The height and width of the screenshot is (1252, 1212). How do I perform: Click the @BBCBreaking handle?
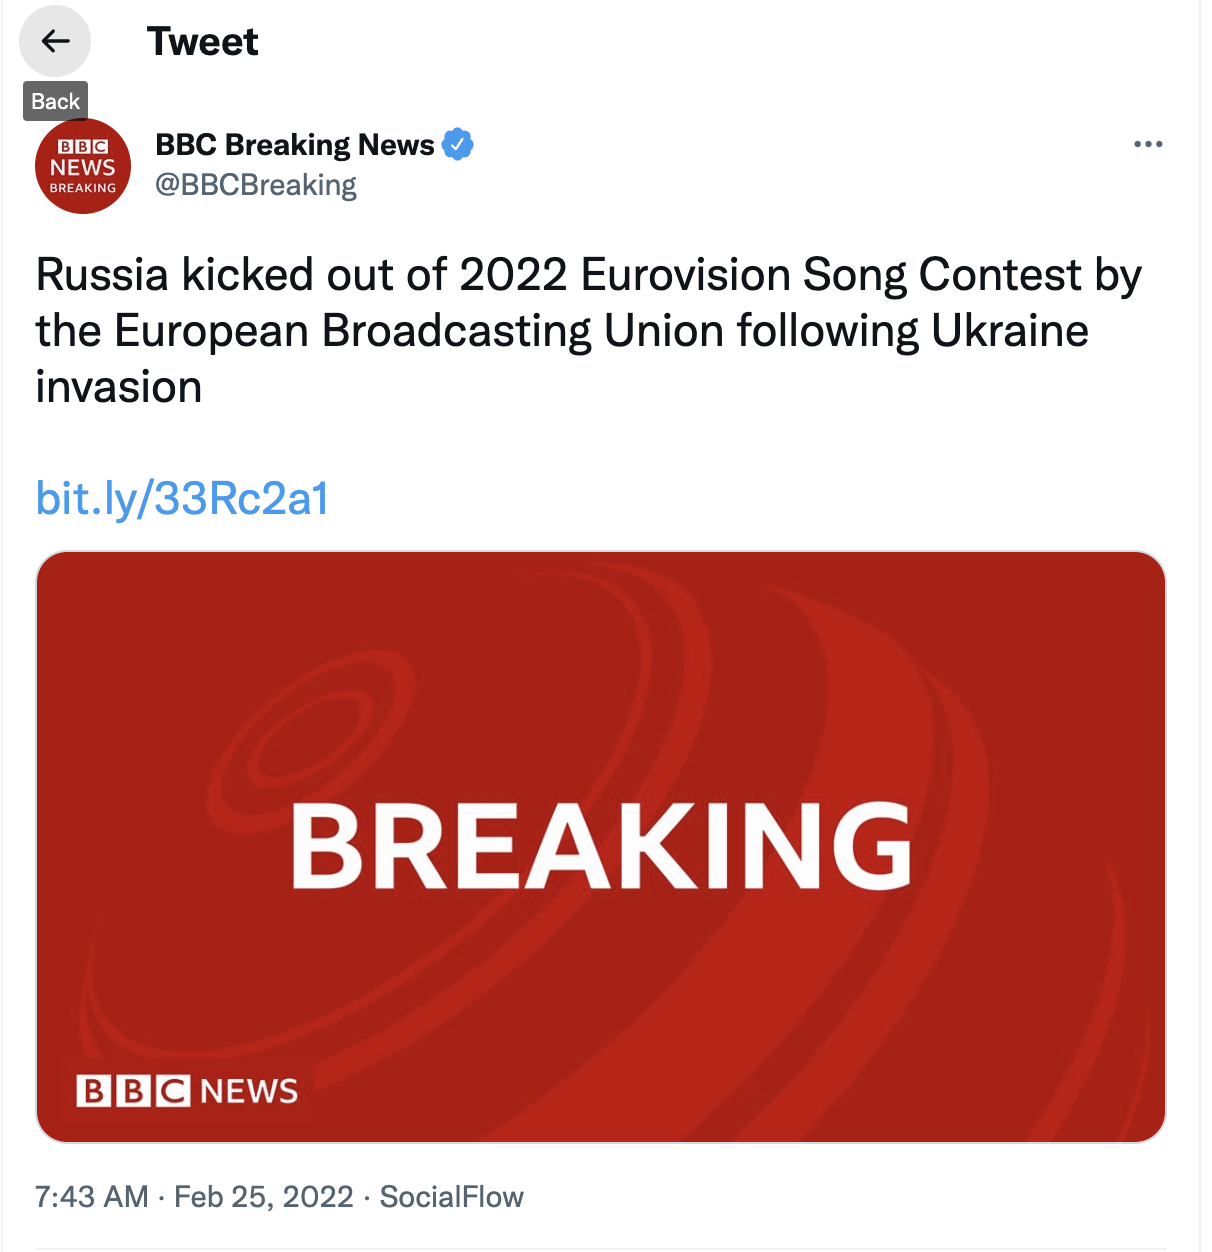[x=256, y=185]
